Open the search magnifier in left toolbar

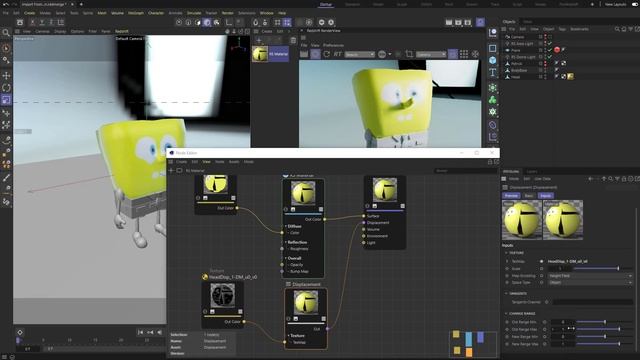(6, 33)
